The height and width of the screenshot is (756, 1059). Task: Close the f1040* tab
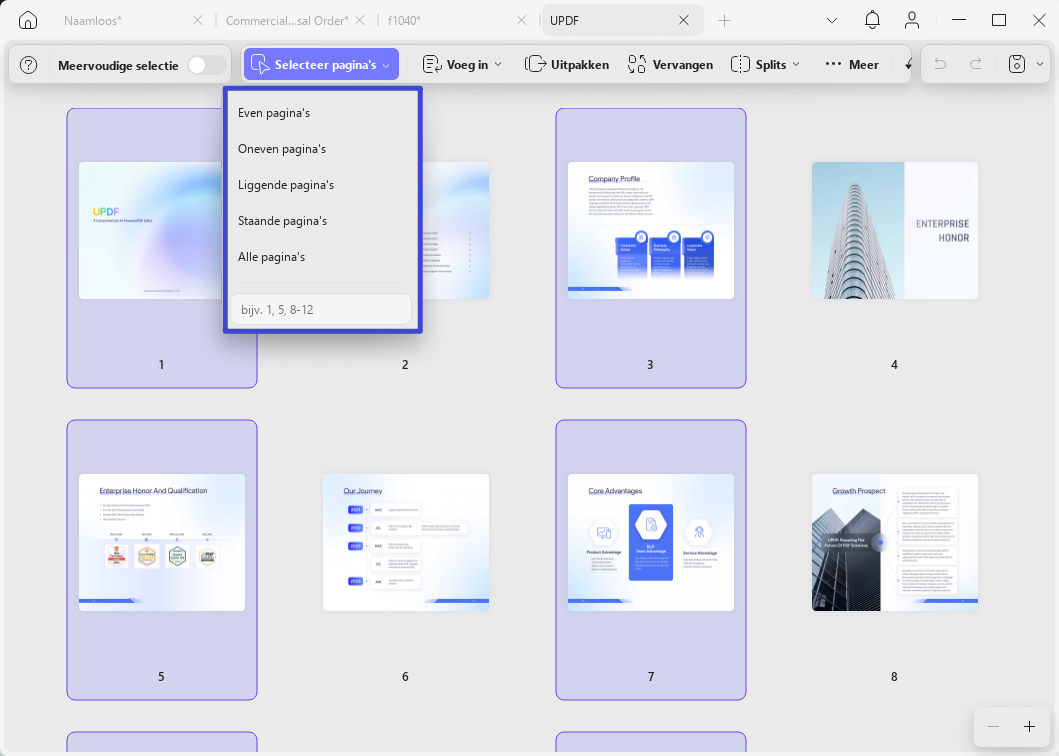pyautogui.click(x=521, y=20)
